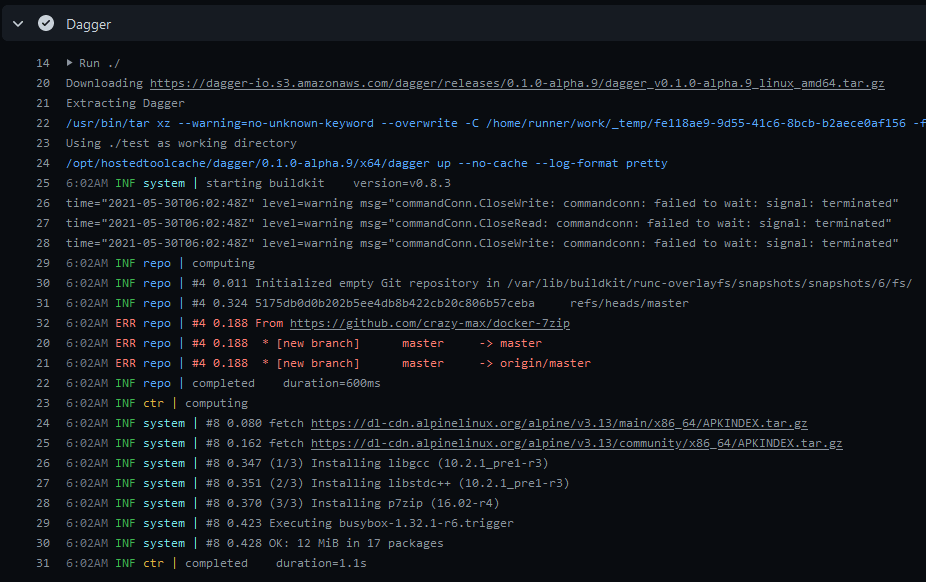
Task: Select line number beside 'Extracting Dagger'
Action: tap(43, 103)
